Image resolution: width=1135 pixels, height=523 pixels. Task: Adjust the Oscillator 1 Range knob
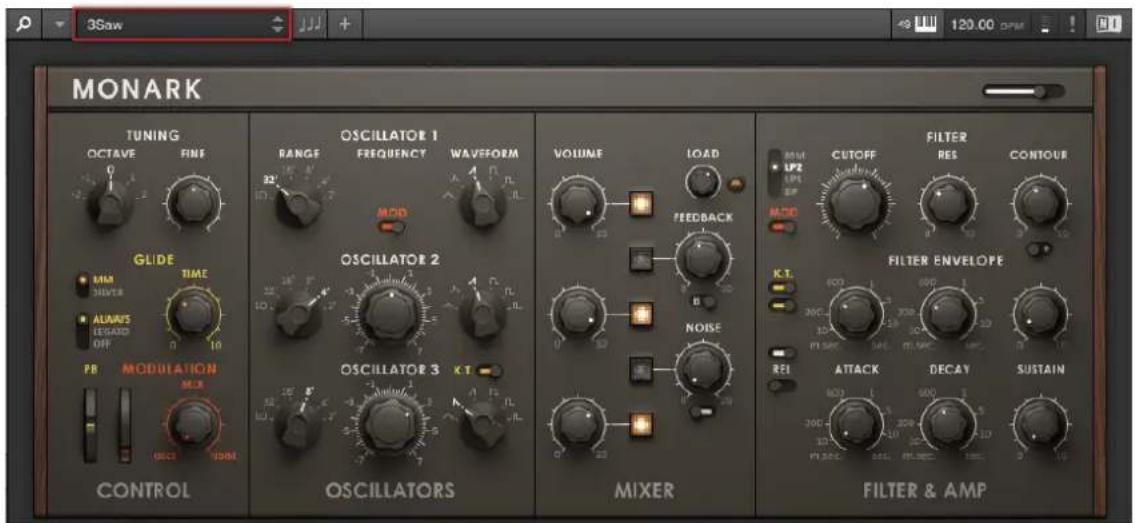click(x=298, y=205)
